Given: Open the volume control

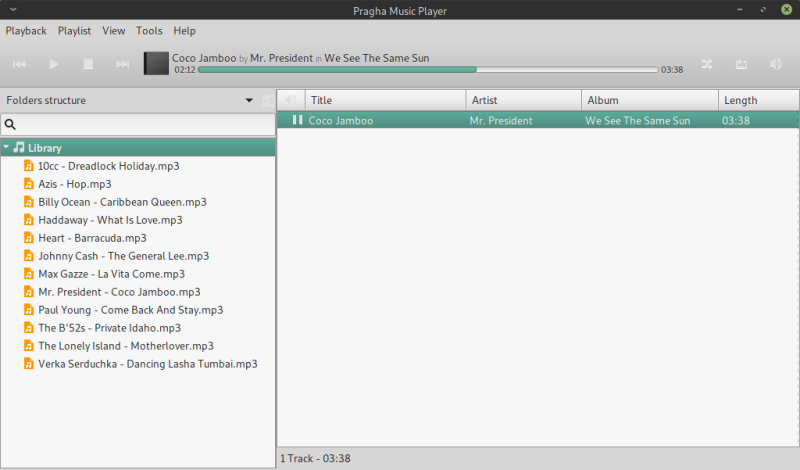Looking at the screenshot, I should click(x=776, y=64).
